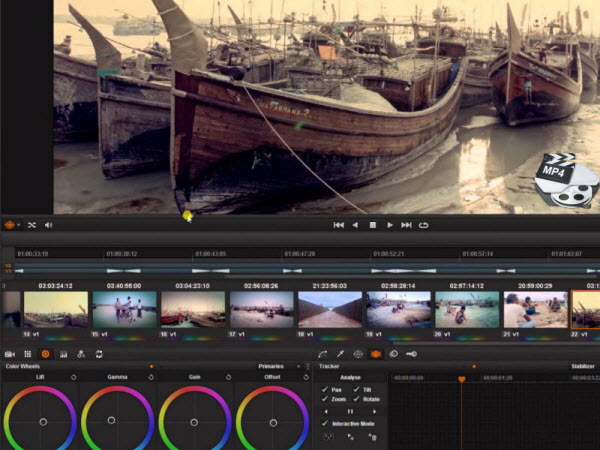Select clip 20 thumbnail
The image size is (600, 450).
pos(467,310)
